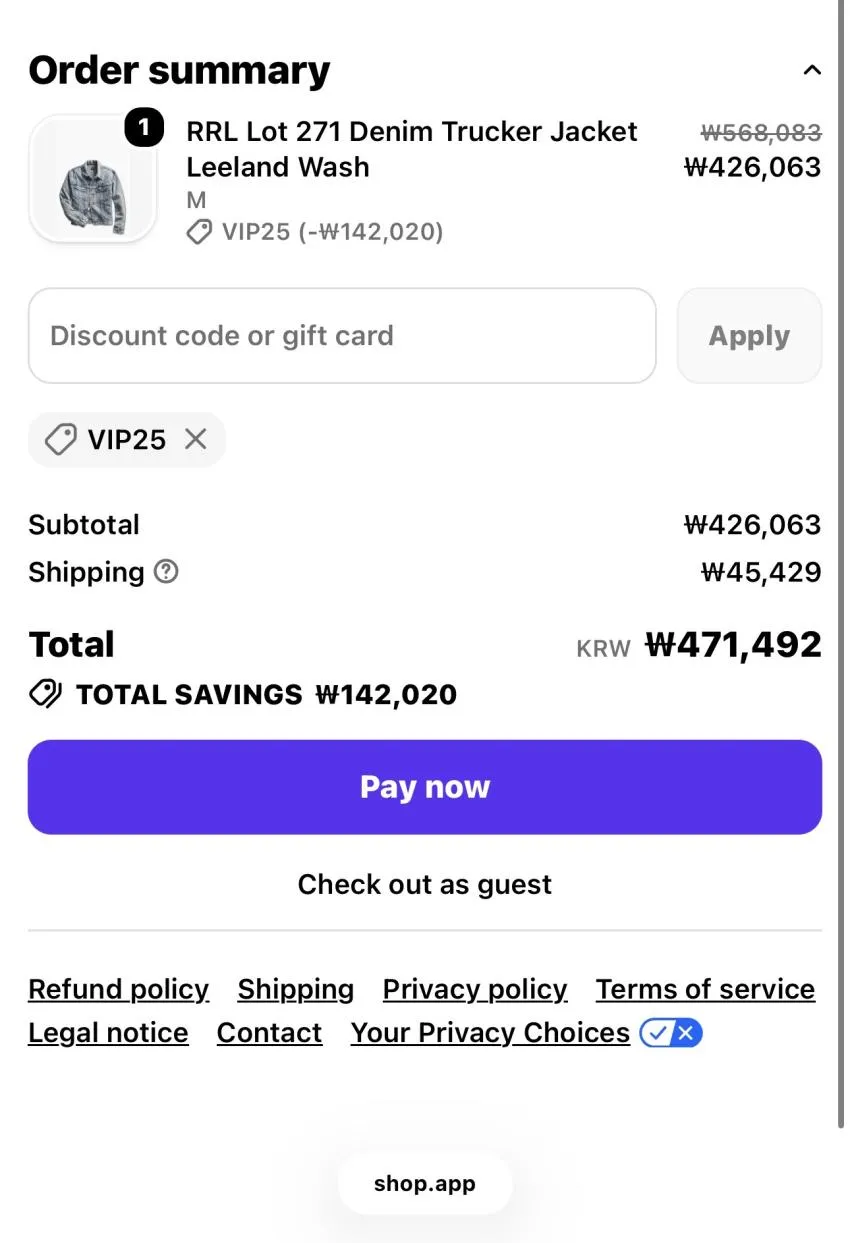The width and height of the screenshot is (850, 1243).
Task: Open the Refund policy link
Action: pos(118,990)
